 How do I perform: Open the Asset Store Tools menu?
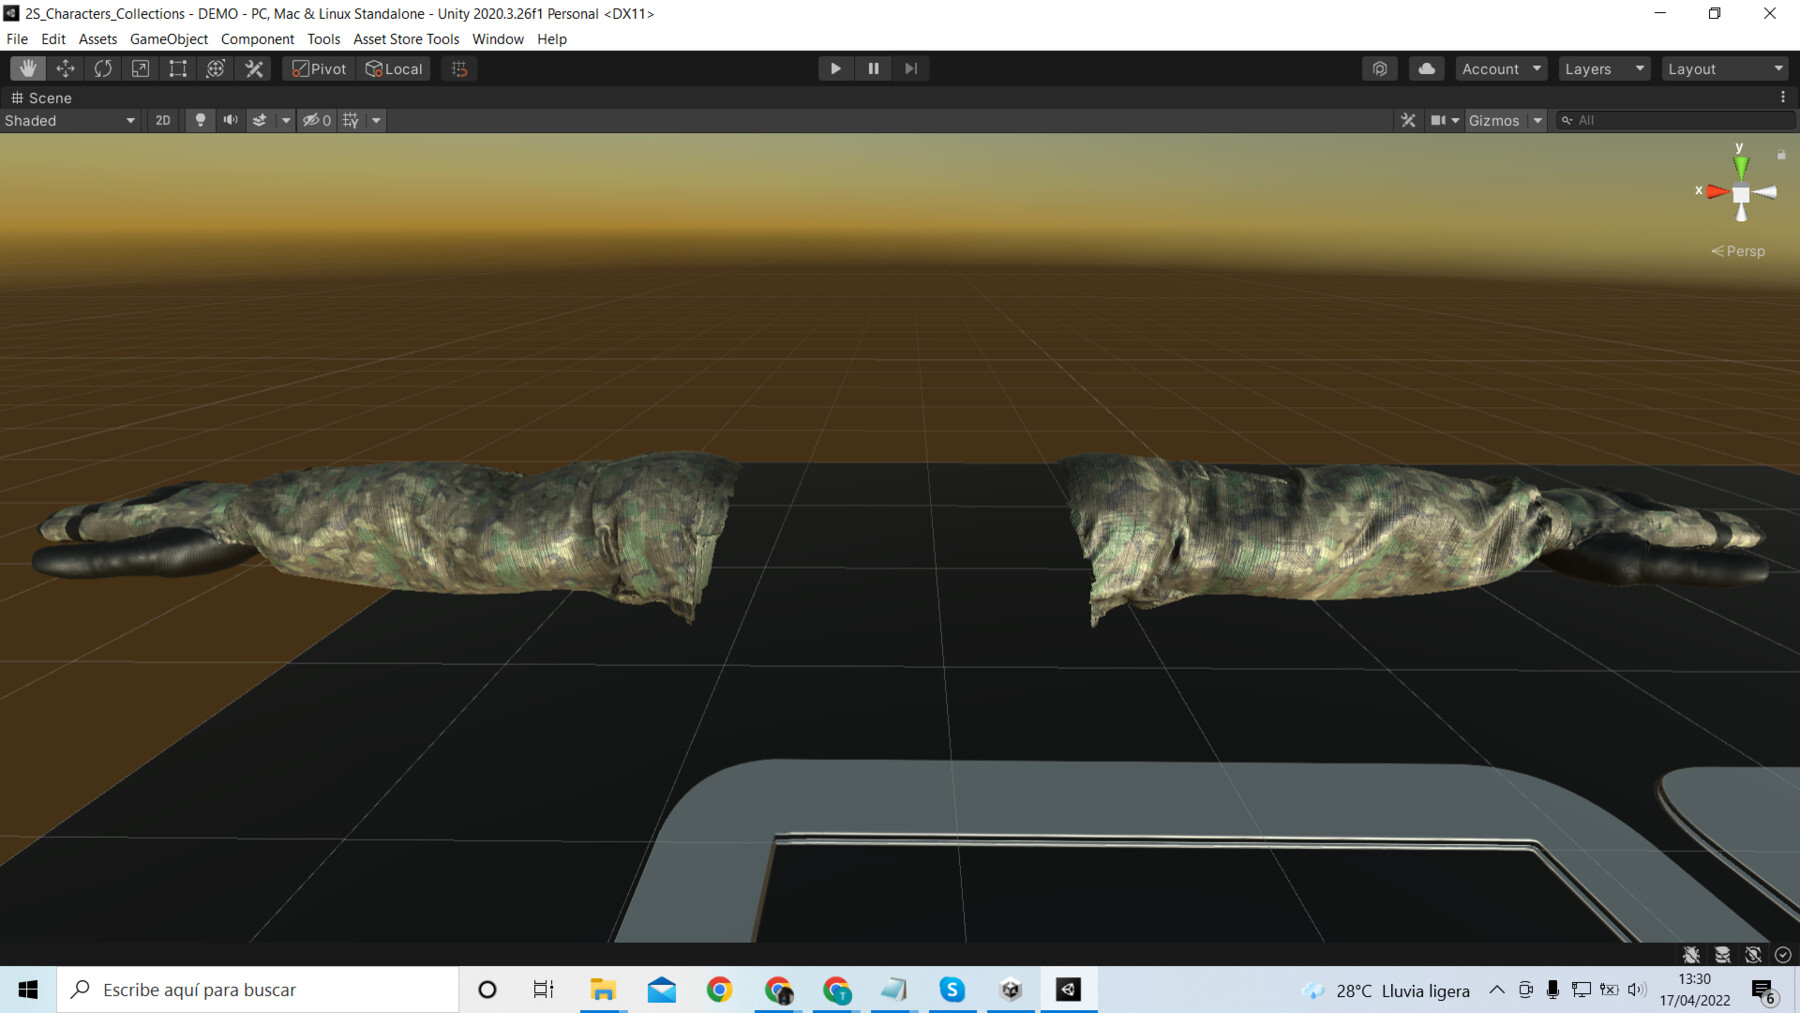pyautogui.click(x=405, y=39)
